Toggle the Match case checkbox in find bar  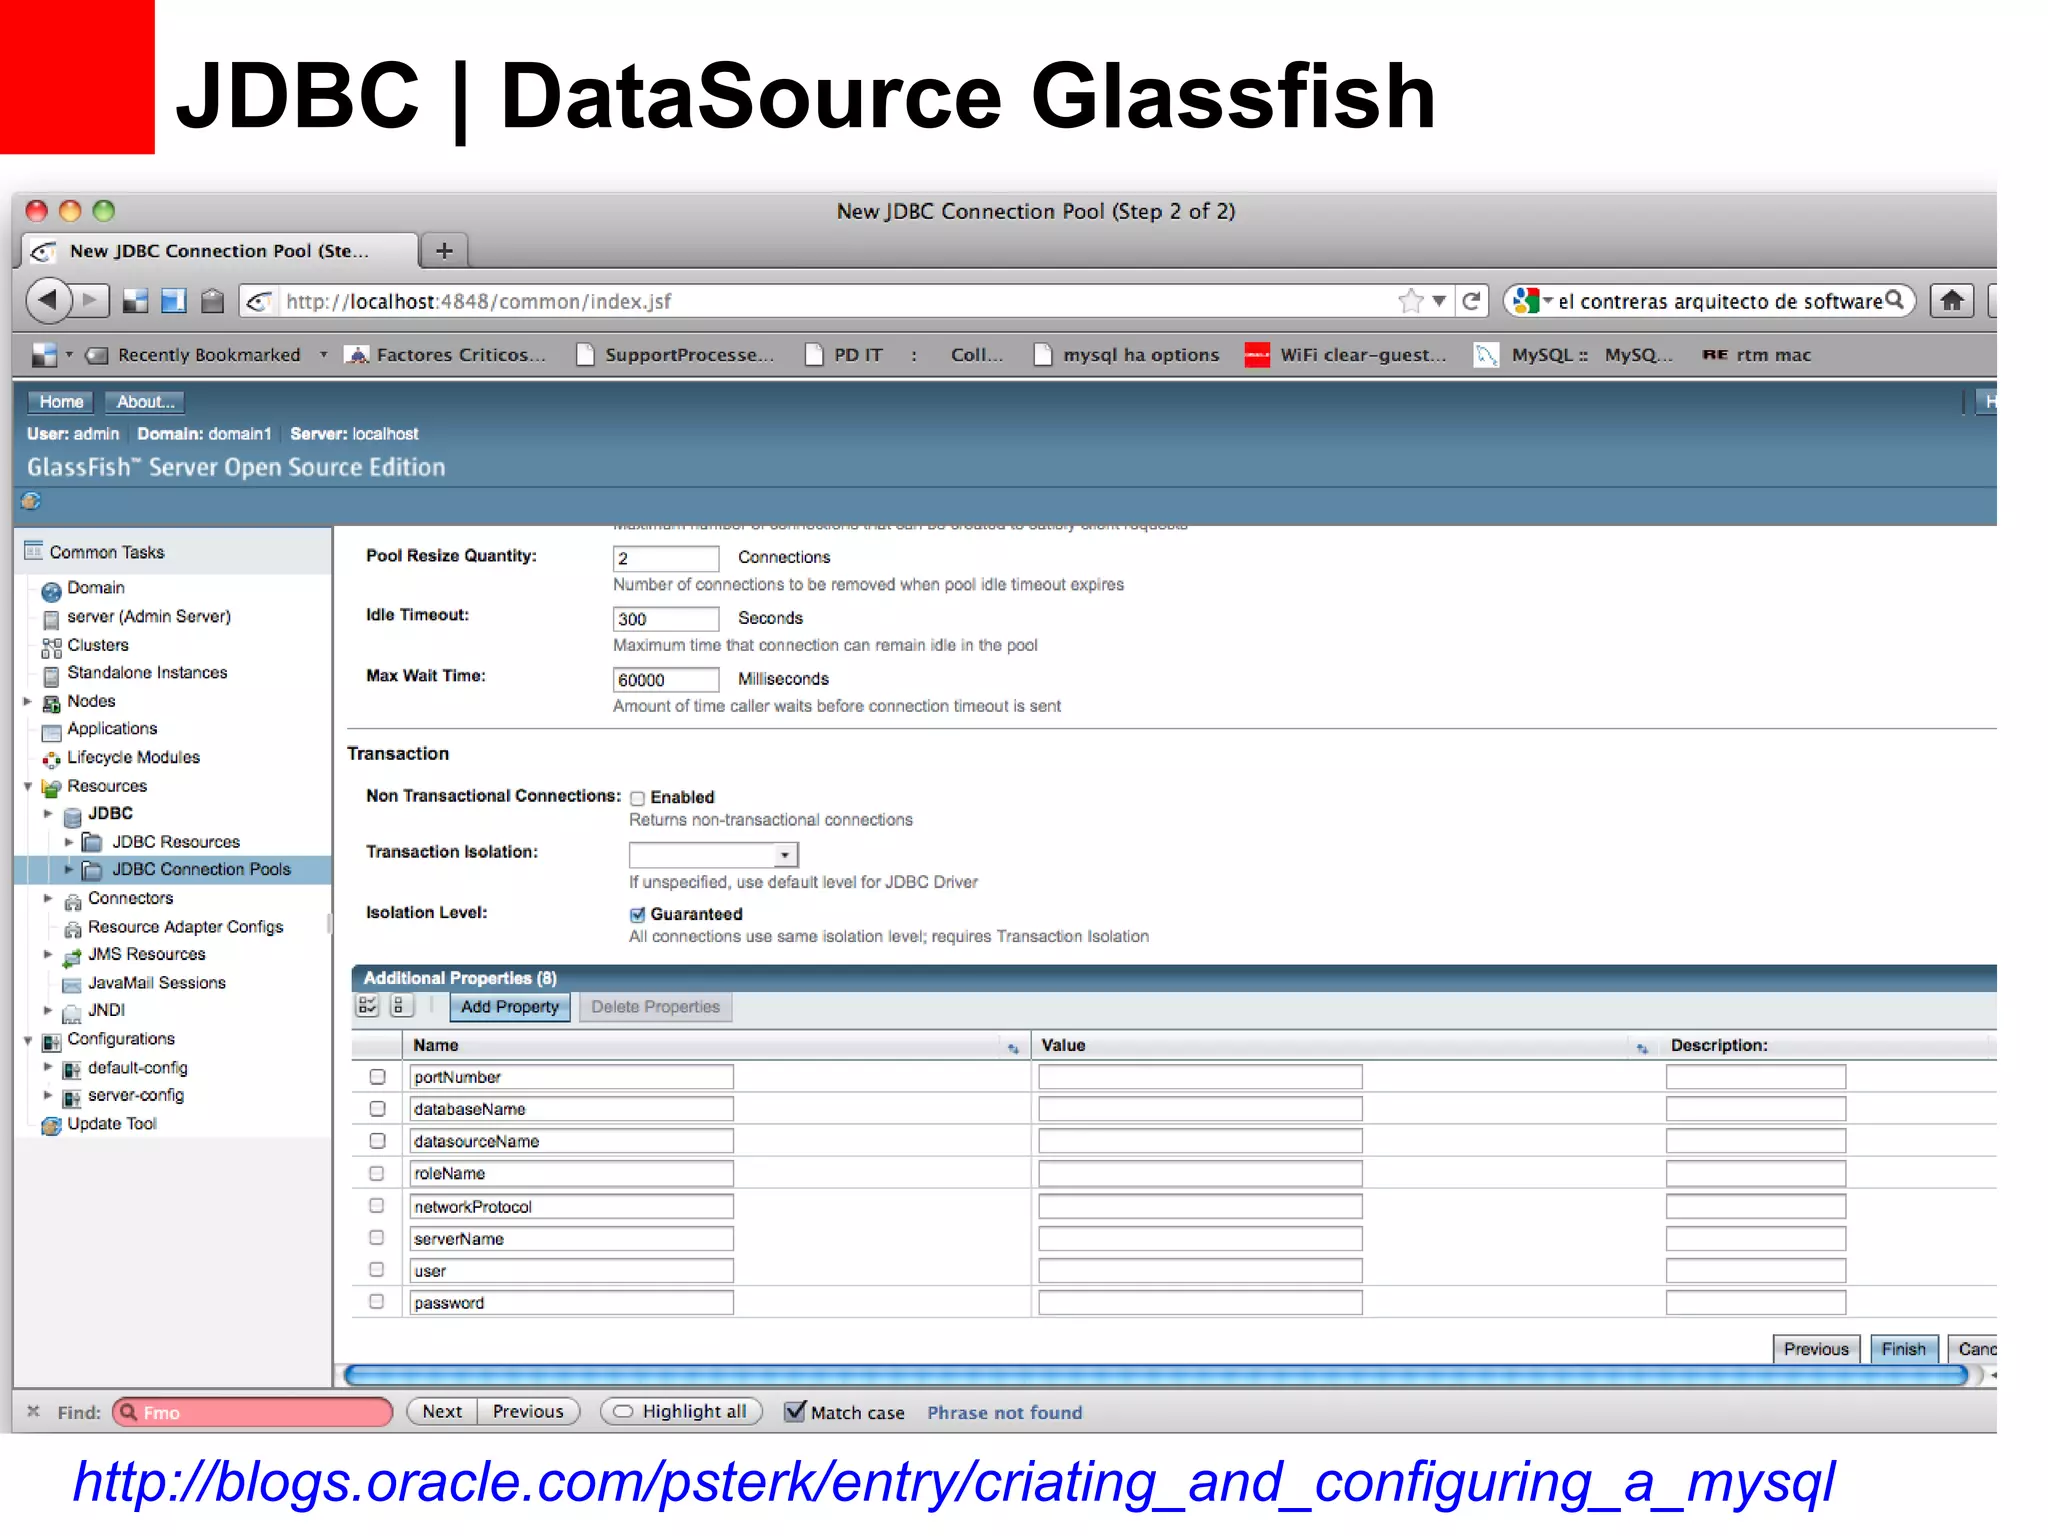[795, 1411]
